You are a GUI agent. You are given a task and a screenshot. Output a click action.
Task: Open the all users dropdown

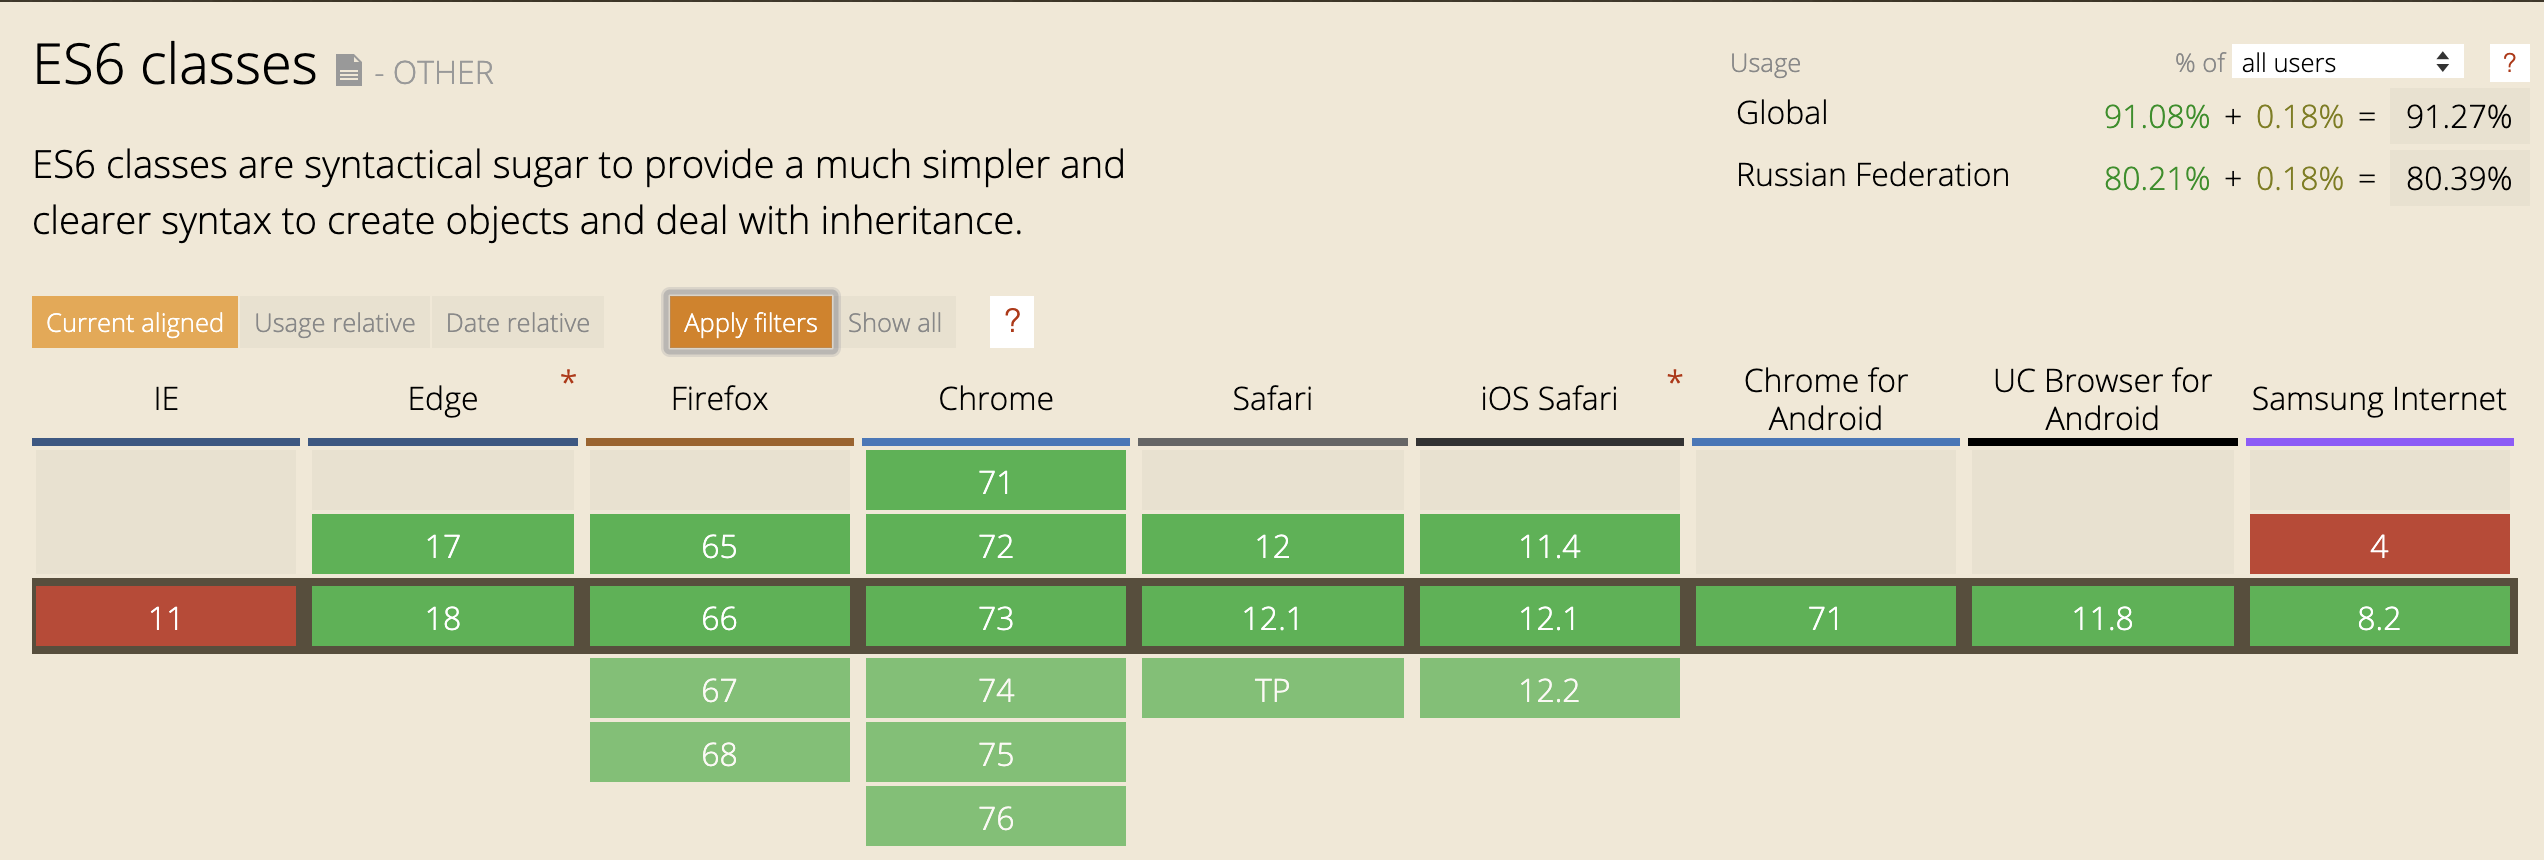coord(2347,62)
